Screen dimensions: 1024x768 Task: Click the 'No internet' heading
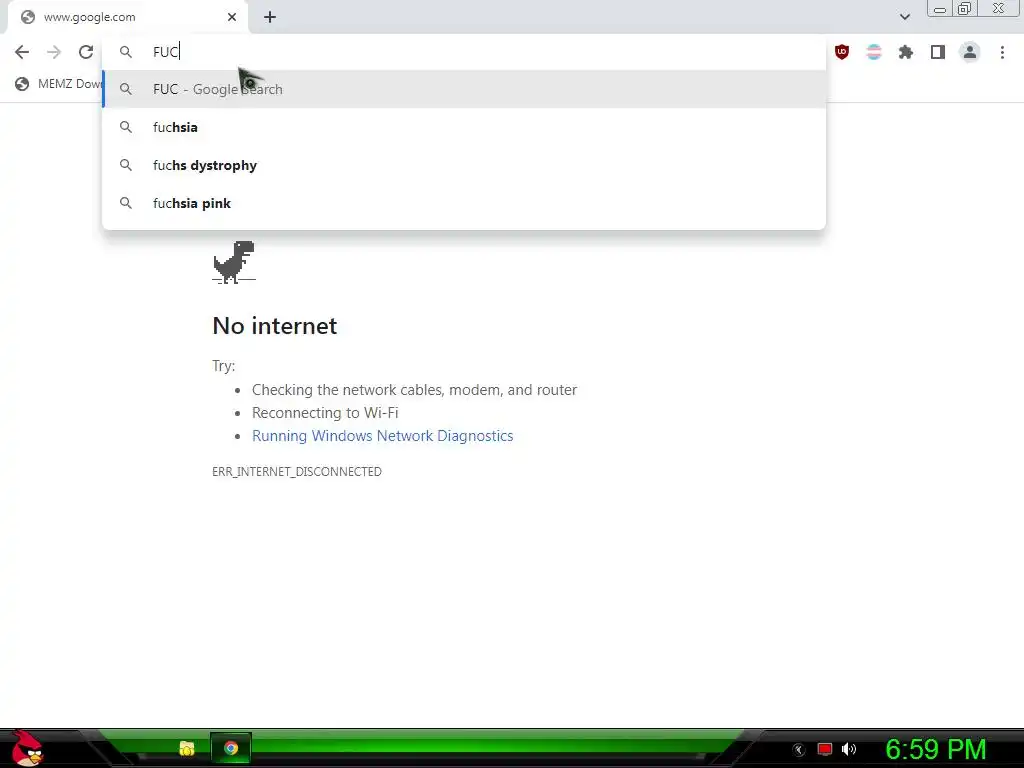point(274,325)
